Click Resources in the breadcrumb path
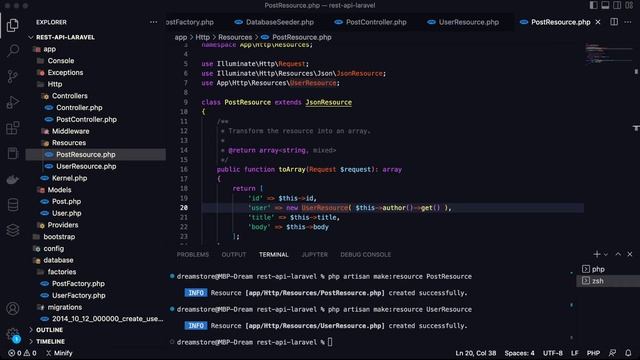Viewport: 640px width, 360px height. [235, 37]
